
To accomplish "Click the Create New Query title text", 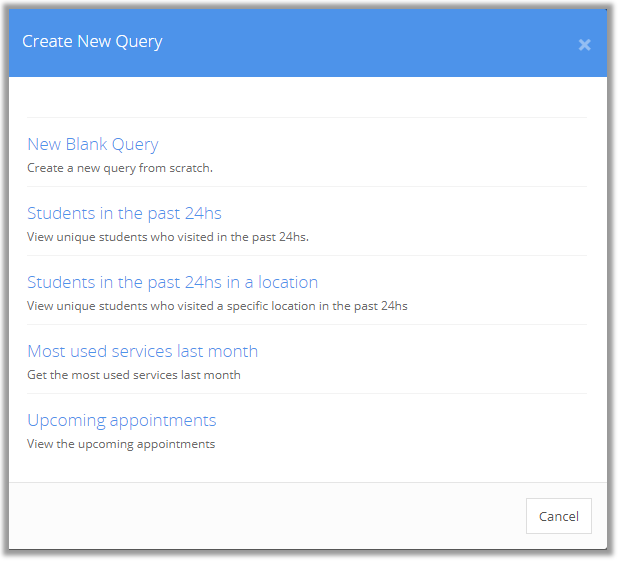I will tap(92, 41).
